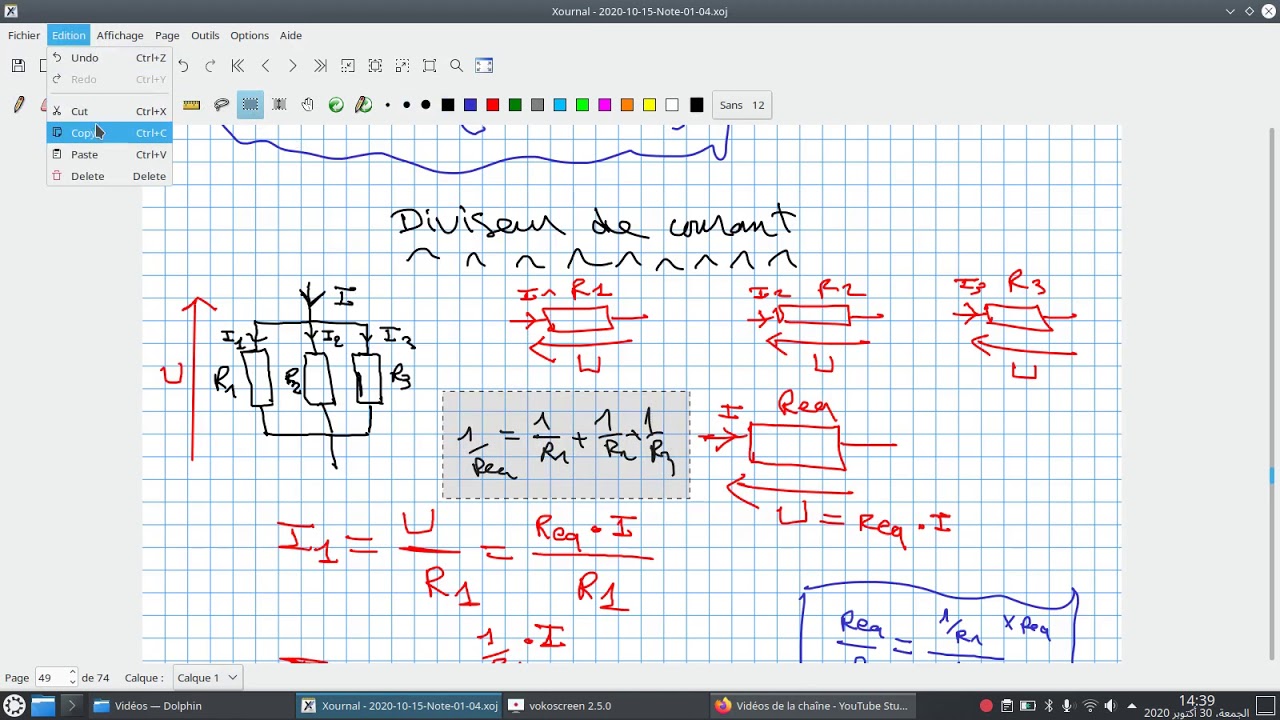Open the Options menu
This screenshot has width=1280, height=720.
point(249,36)
